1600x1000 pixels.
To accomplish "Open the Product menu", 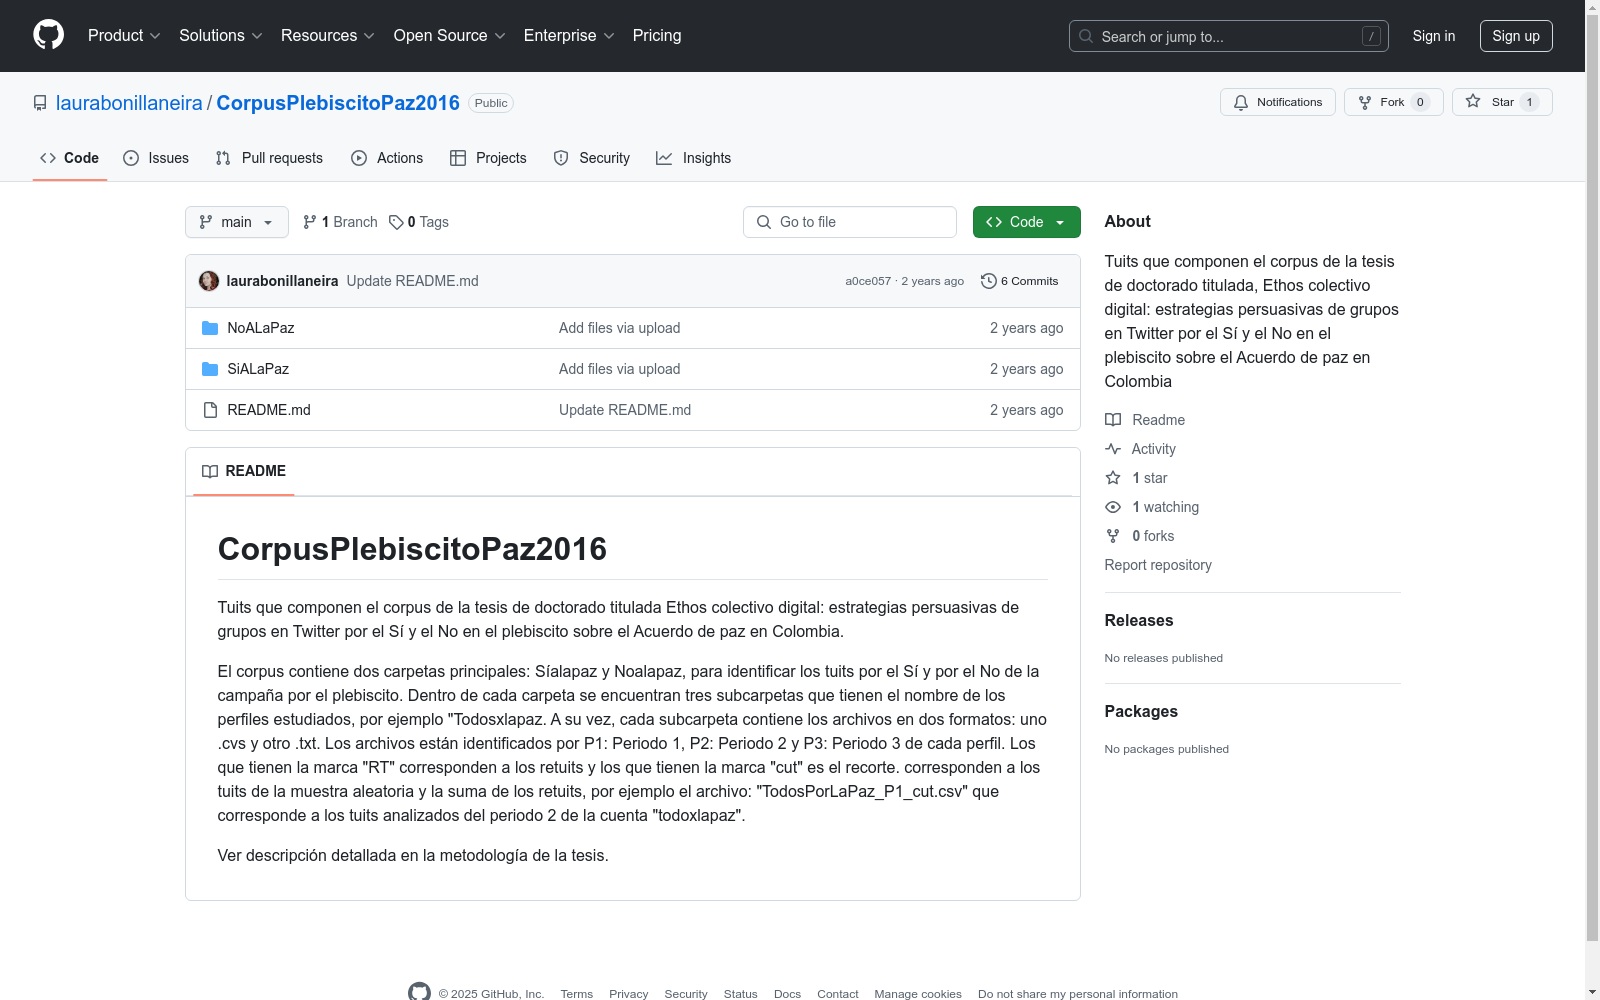I will pyautogui.click(x=124, y=36).
